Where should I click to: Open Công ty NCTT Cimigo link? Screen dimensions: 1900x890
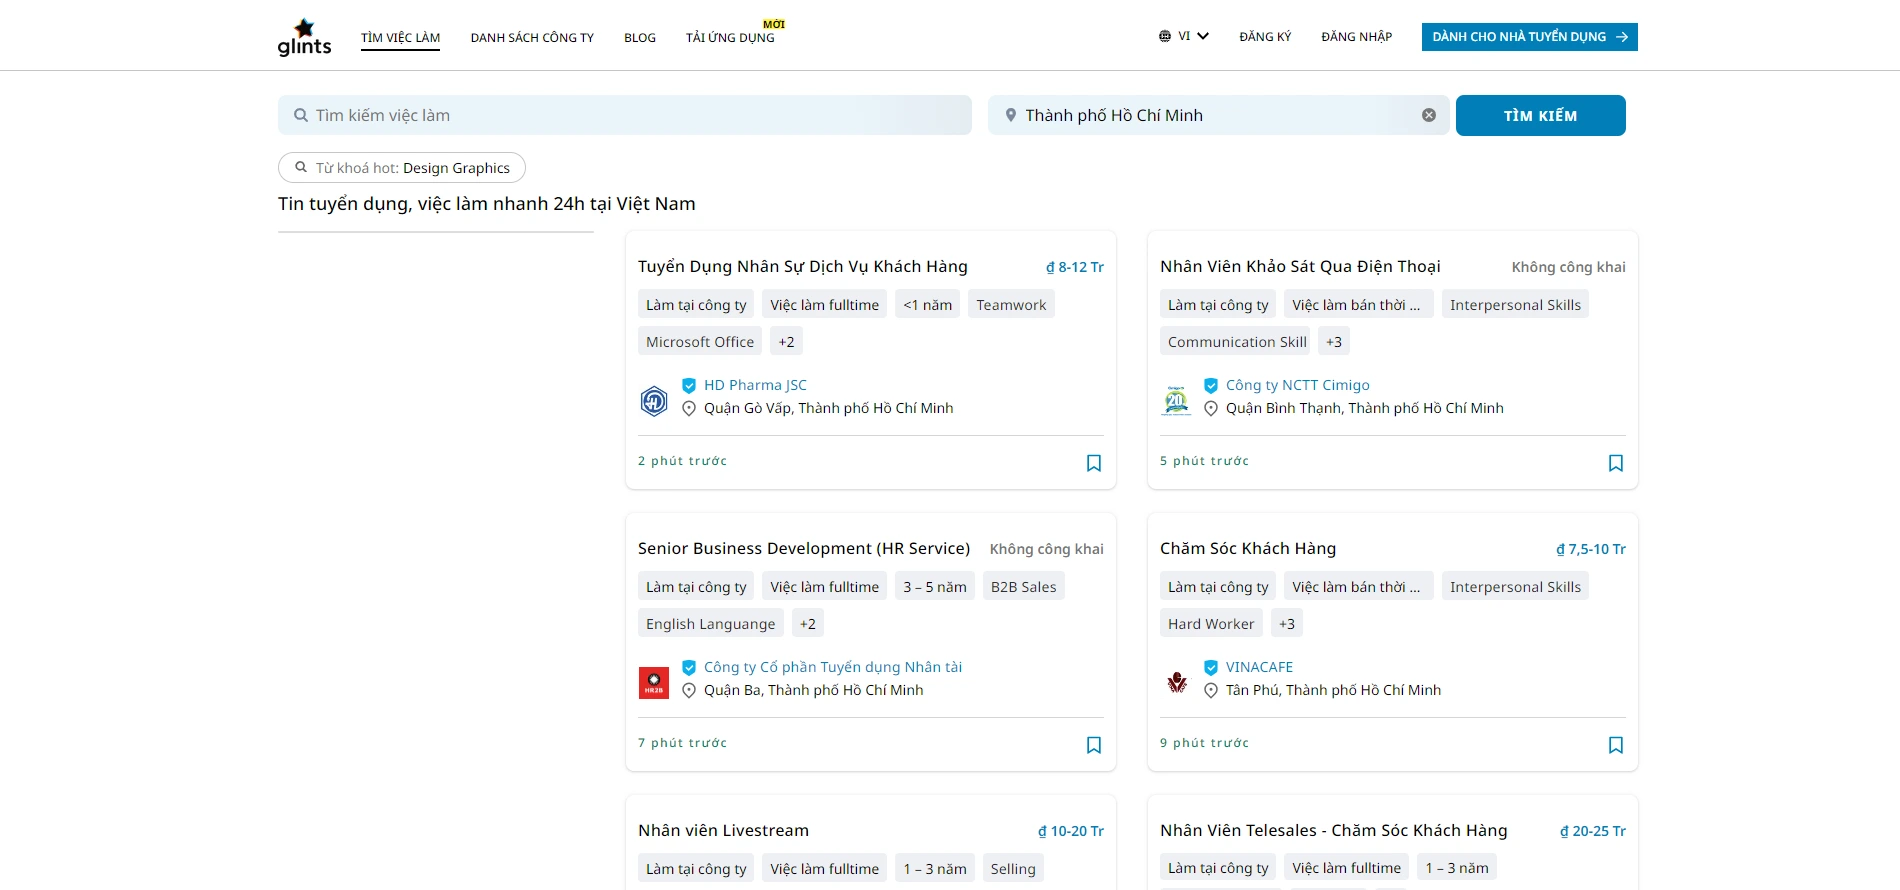(x=1297, y=385)
